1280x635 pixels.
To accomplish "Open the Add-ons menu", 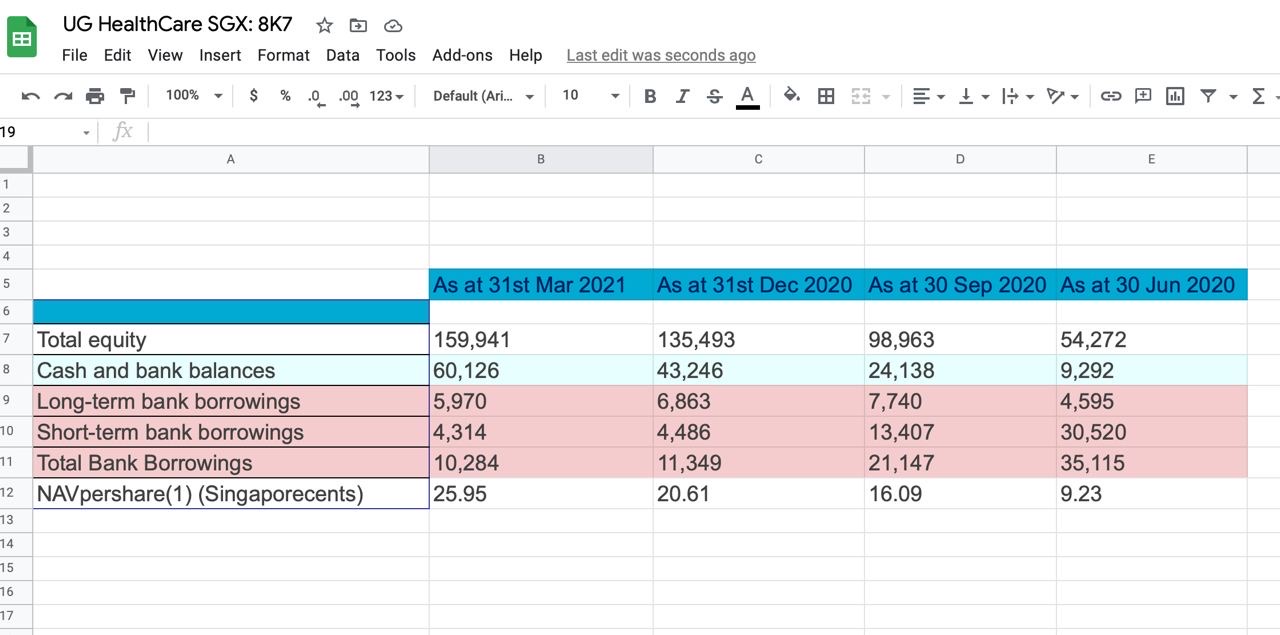I will [x=462, y=55].
